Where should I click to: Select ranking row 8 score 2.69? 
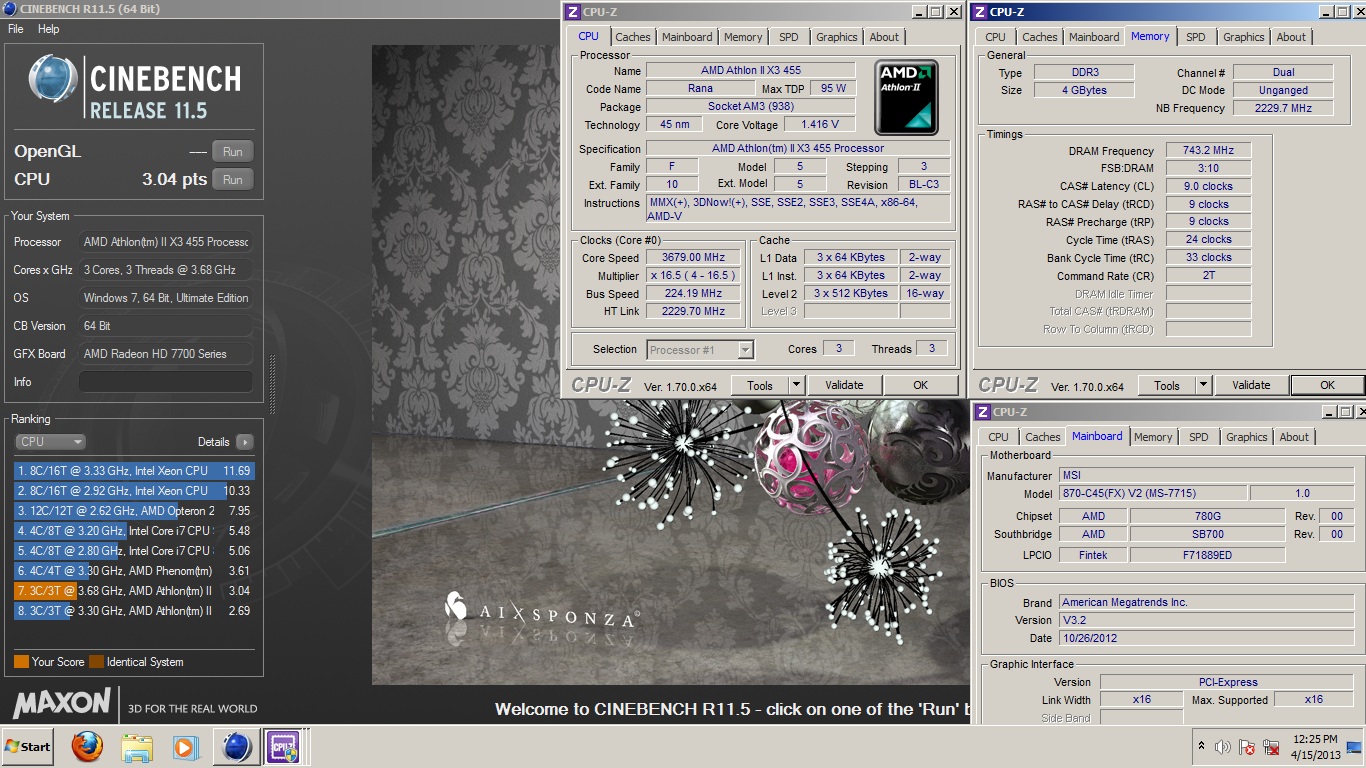coord(134,611)
